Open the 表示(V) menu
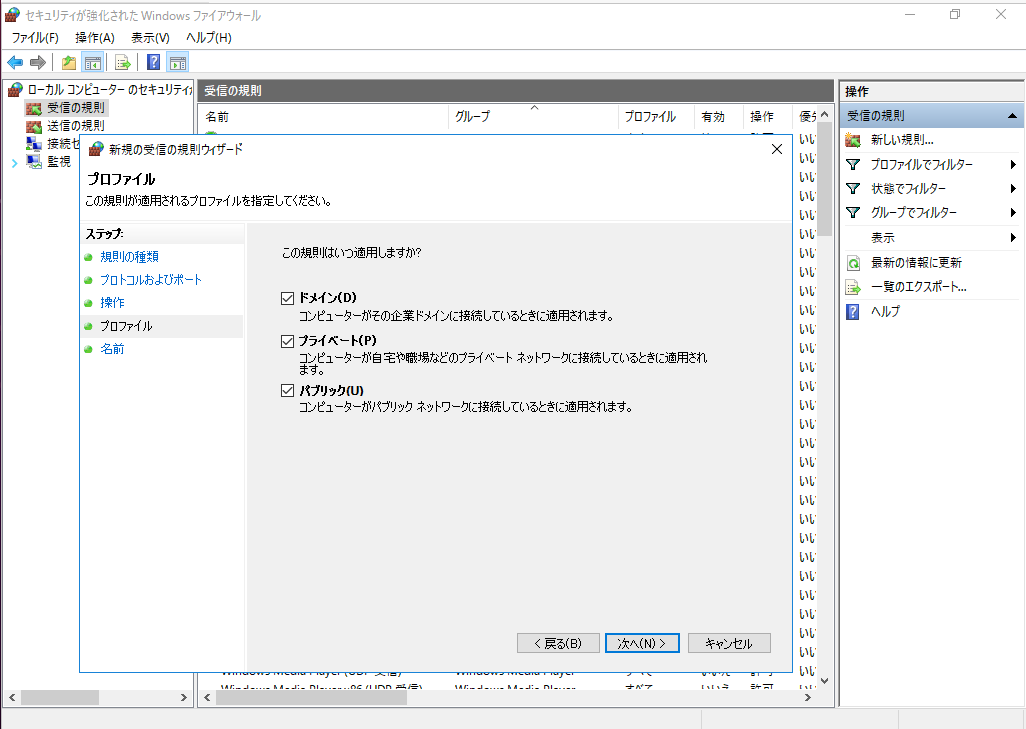This screenshot has height=729, width=1026. click(x=150, y=37)
